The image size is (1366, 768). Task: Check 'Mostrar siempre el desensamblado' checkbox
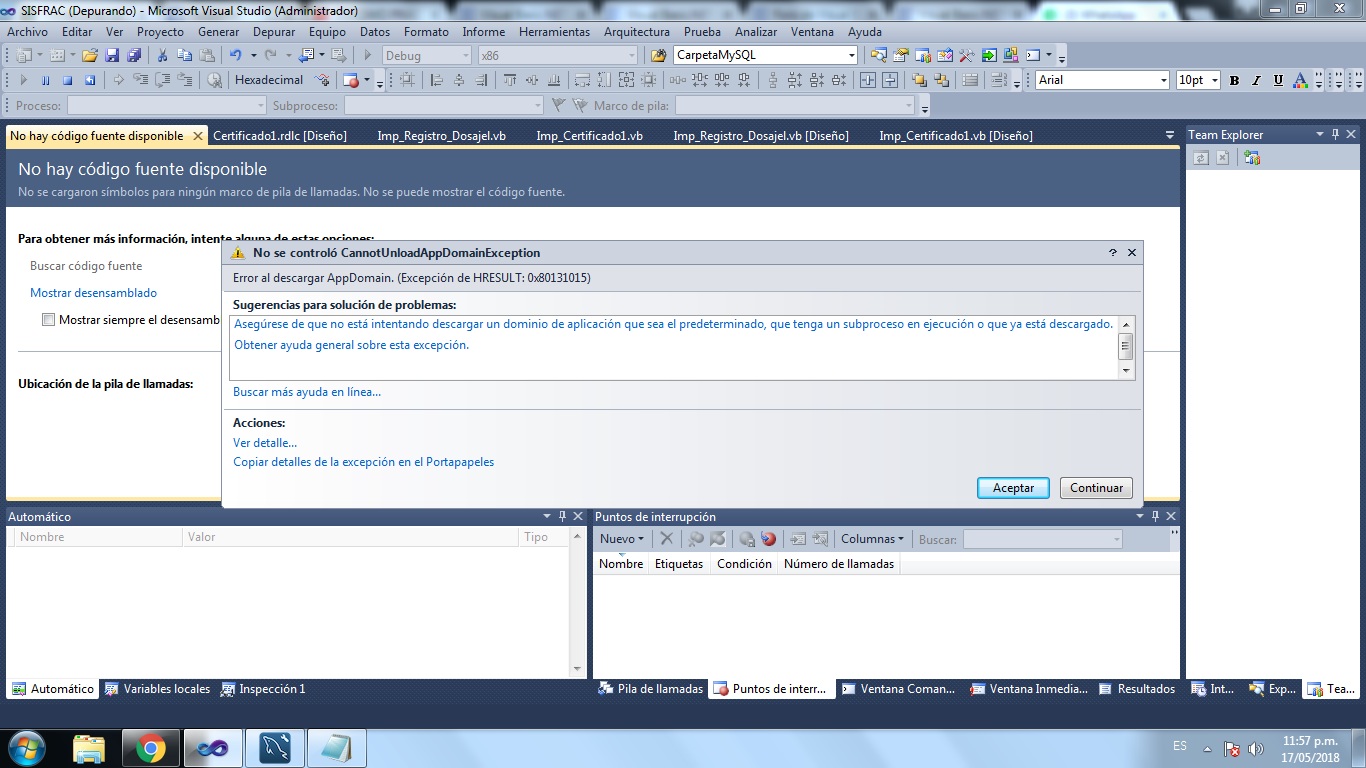pyautogui.click(x=48, y=320)
